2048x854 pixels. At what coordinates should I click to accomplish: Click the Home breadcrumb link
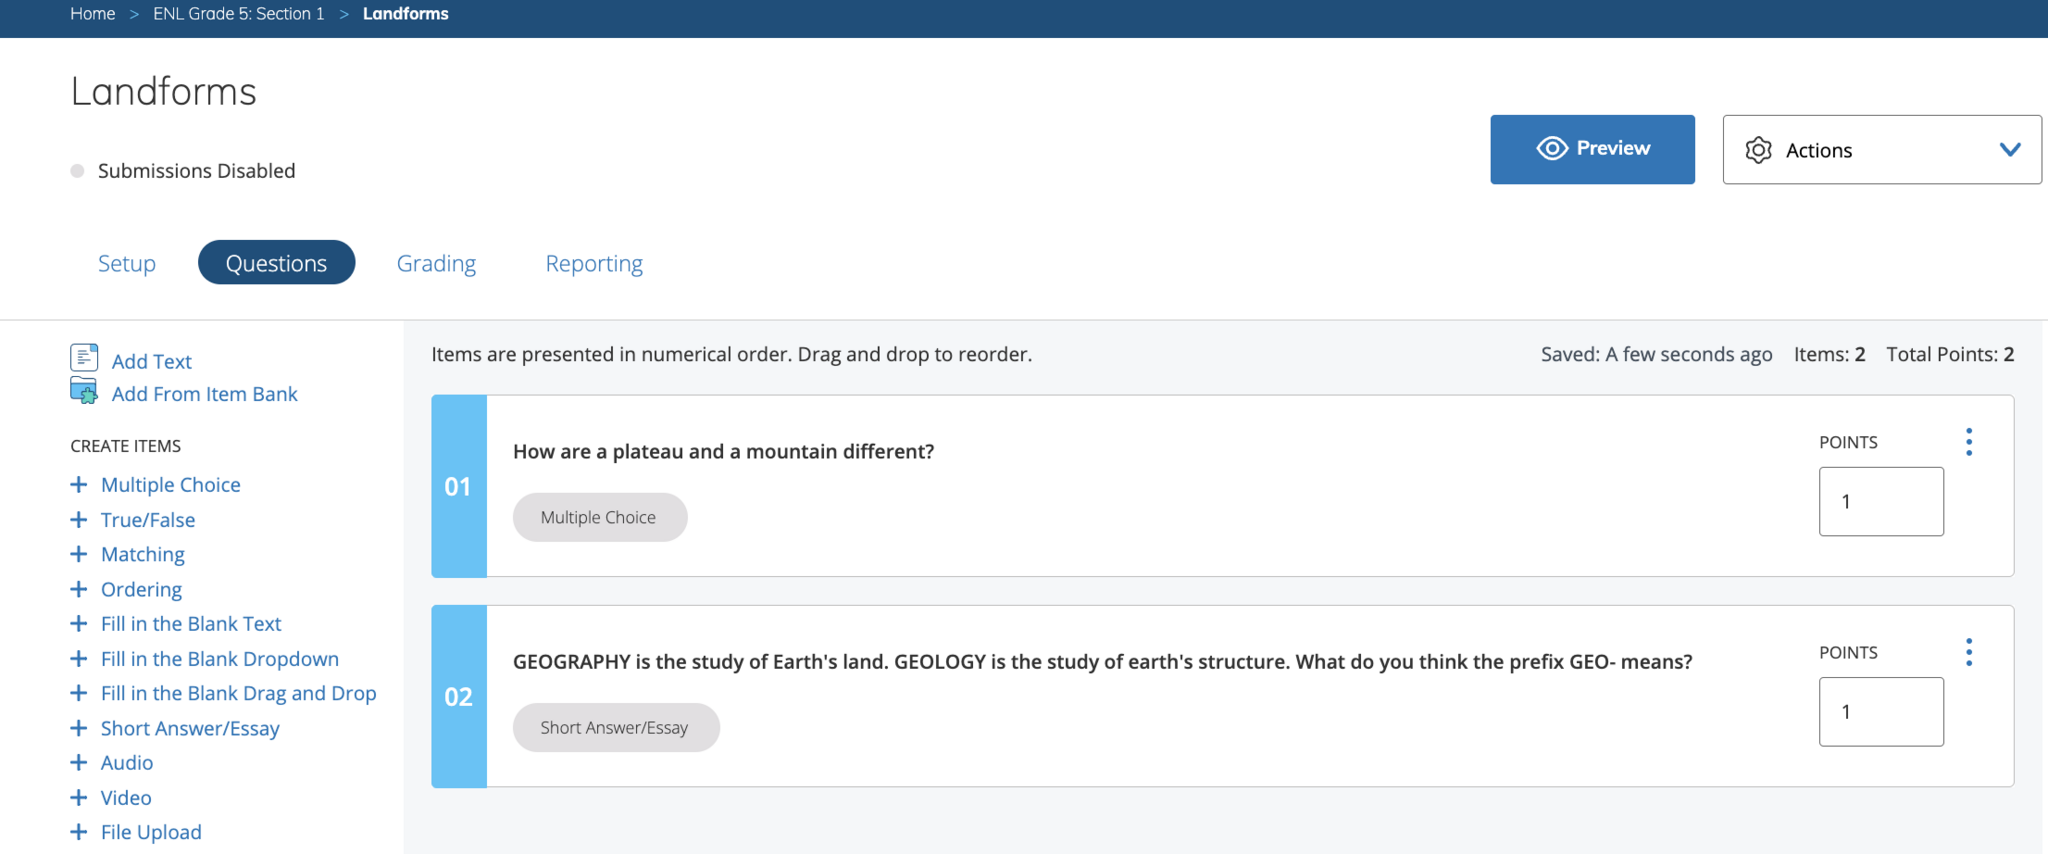(93, 14)
